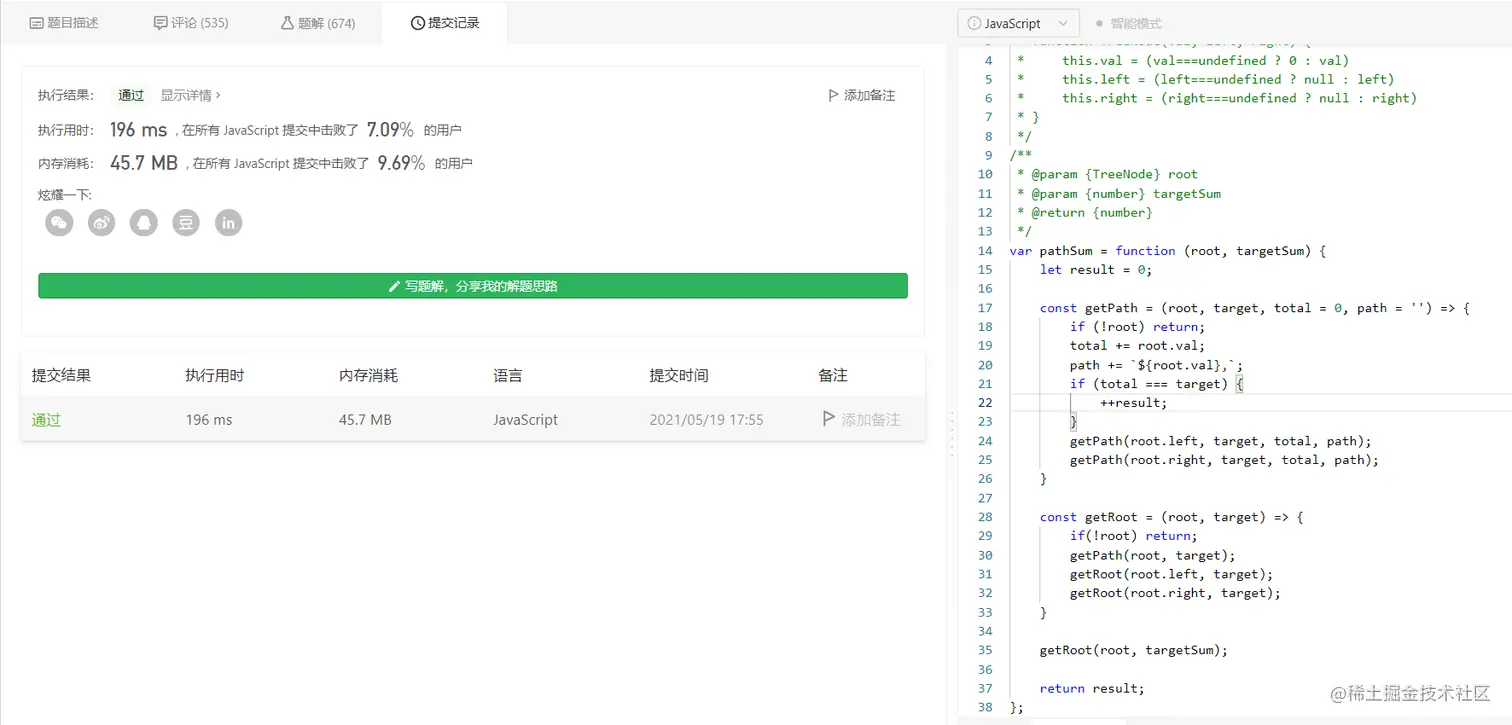Click the 45.7 MB cell in the table row
1512x725 pixels.
pos(365,420)
